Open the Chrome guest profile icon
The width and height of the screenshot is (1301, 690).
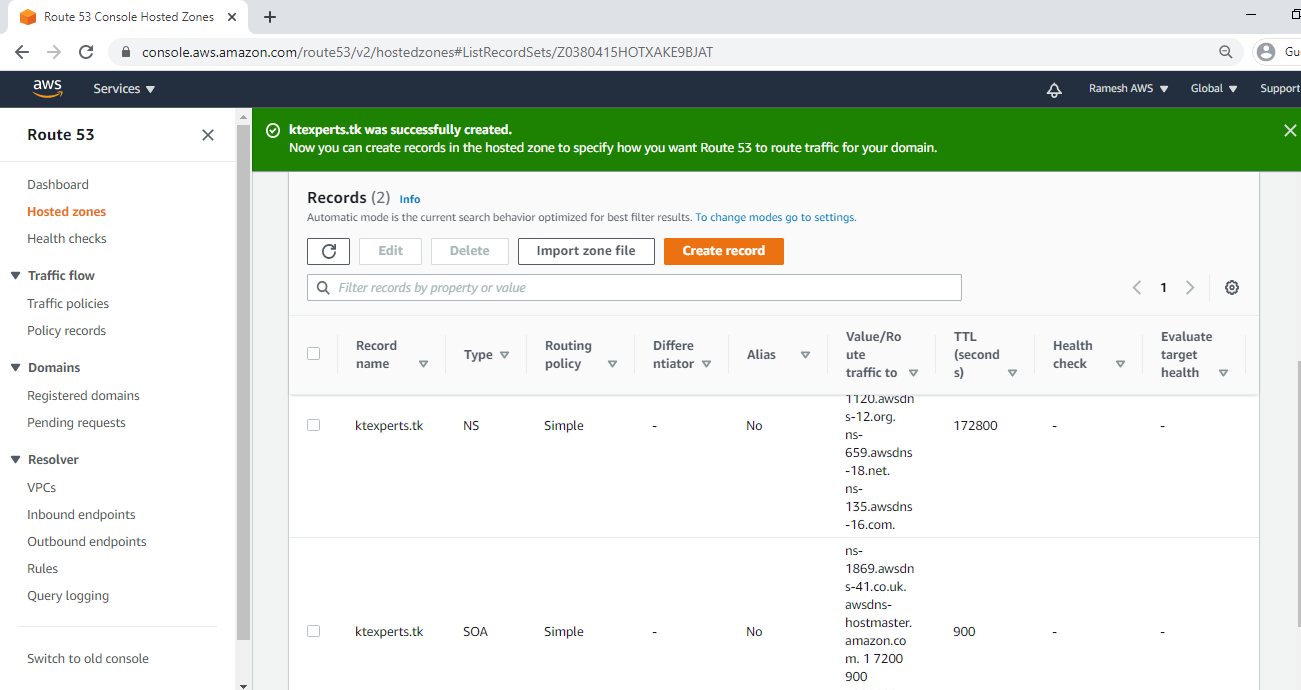click(1267, 52)
